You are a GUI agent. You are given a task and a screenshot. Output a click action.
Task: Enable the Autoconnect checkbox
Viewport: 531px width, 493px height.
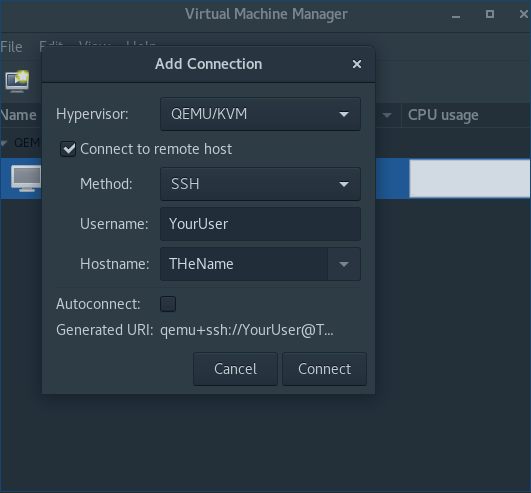[x=168, y=304]
